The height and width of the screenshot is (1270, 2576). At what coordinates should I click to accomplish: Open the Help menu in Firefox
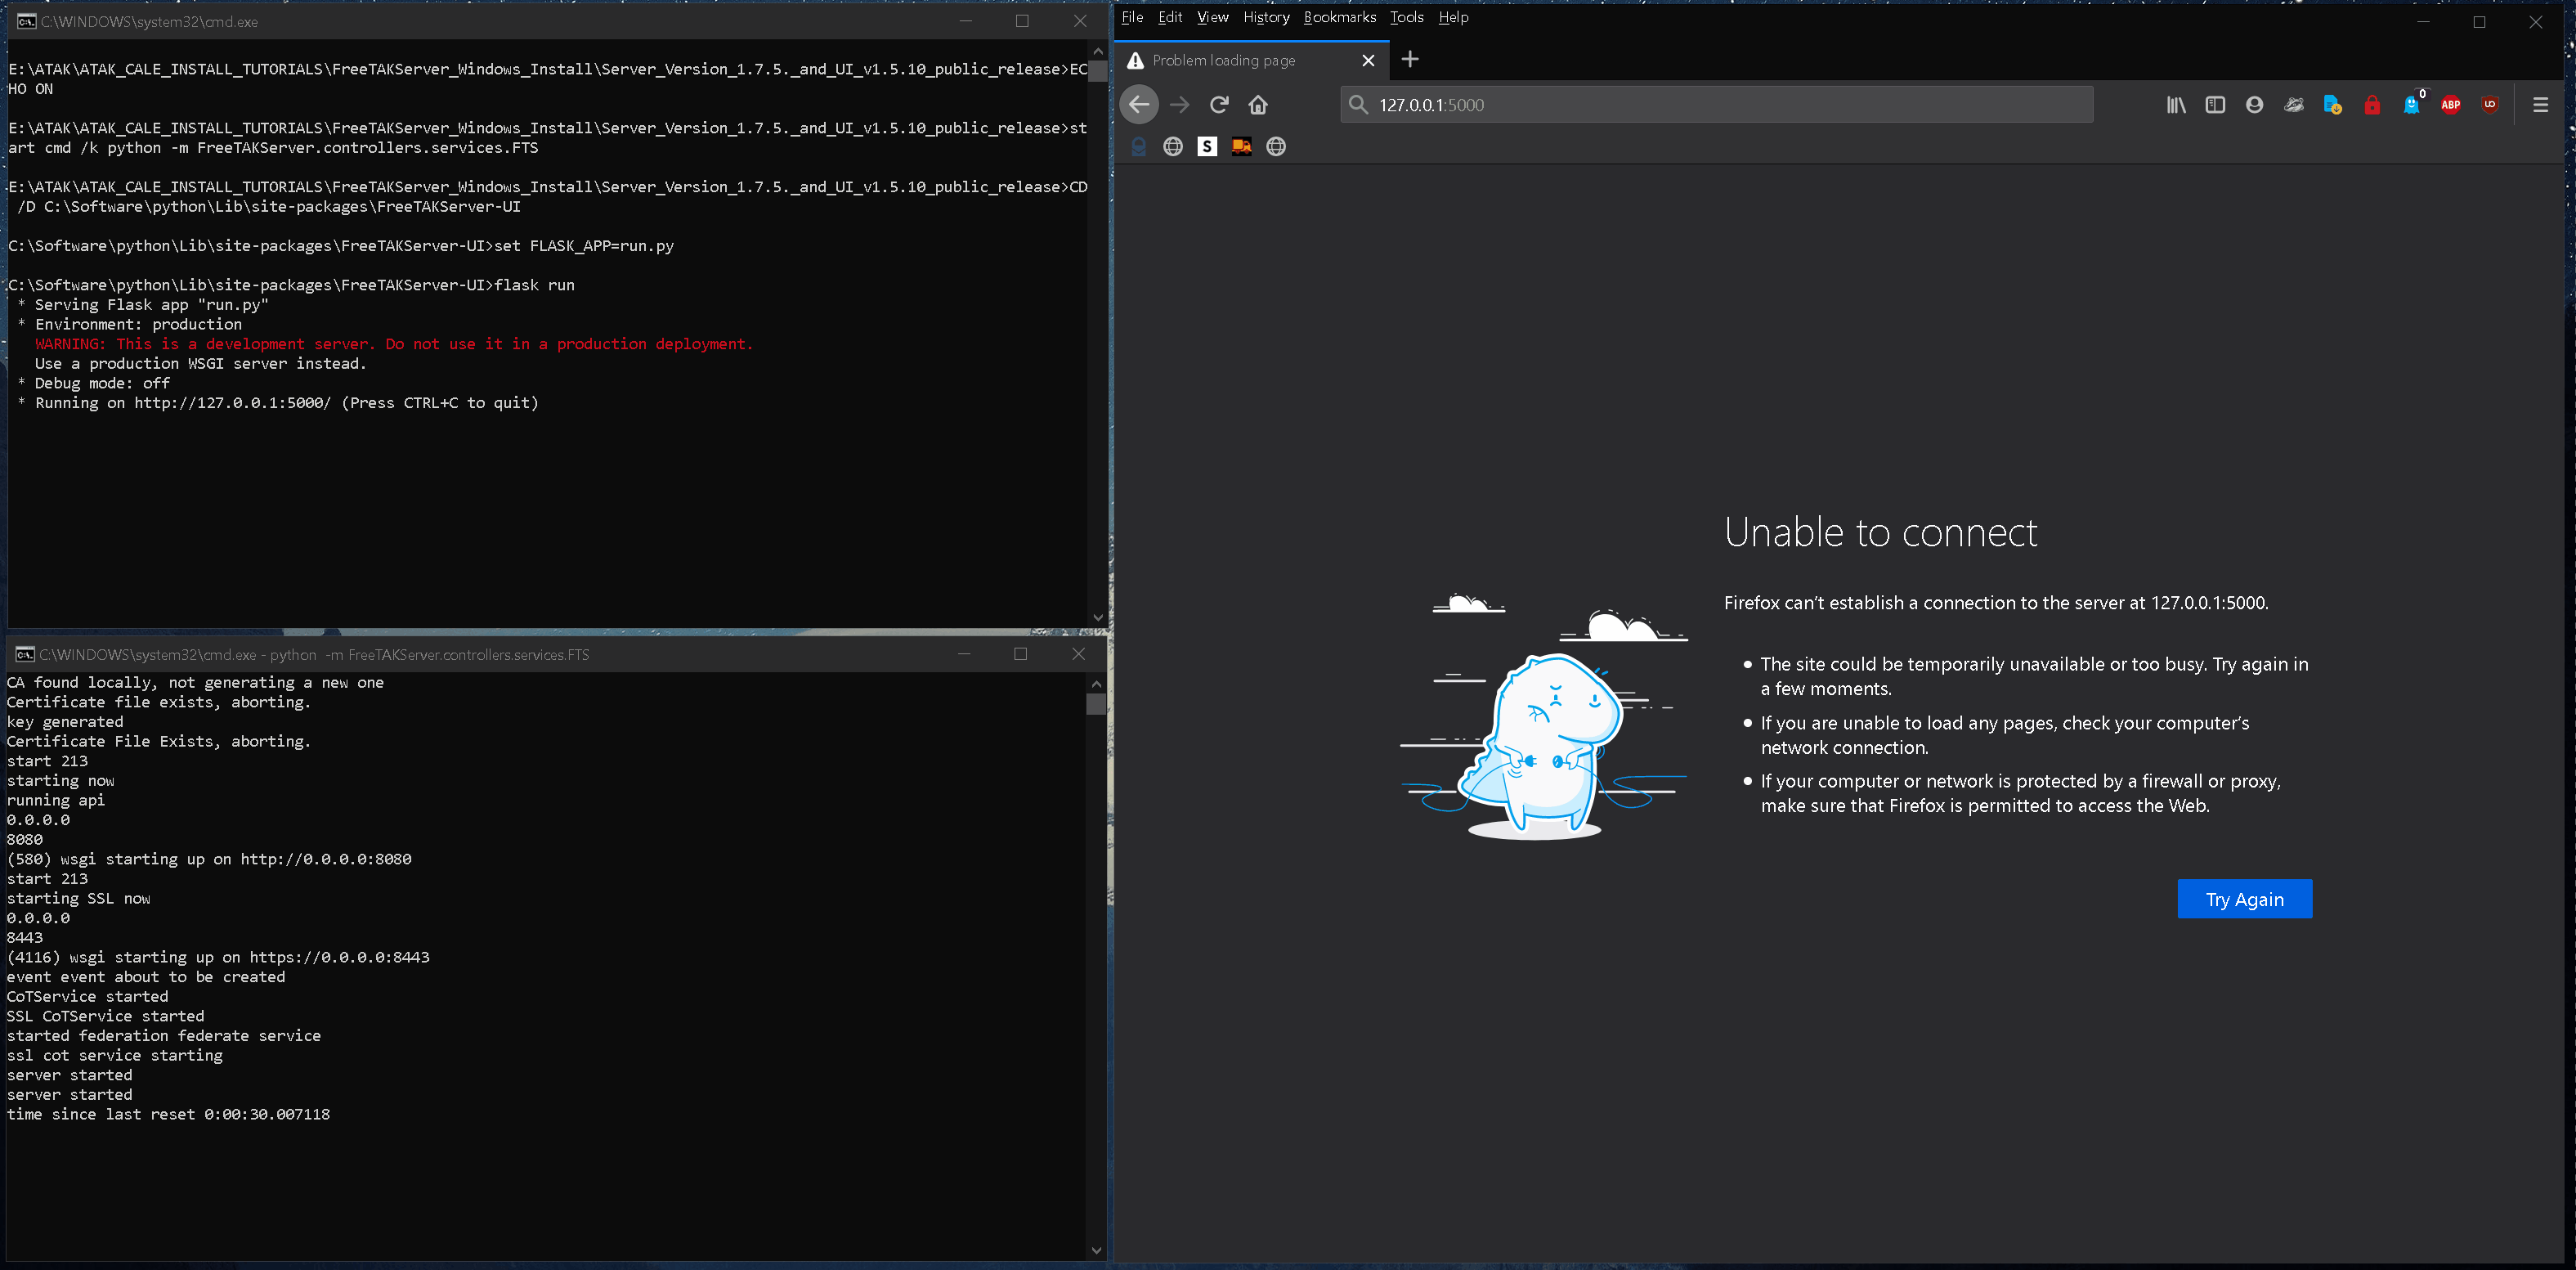pos(1453,17)
